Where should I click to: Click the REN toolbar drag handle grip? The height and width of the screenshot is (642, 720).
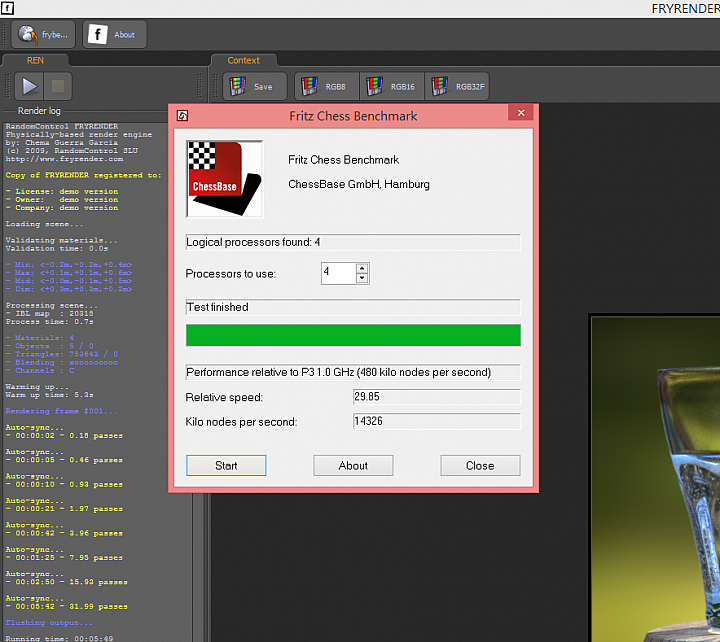(7, 86)
